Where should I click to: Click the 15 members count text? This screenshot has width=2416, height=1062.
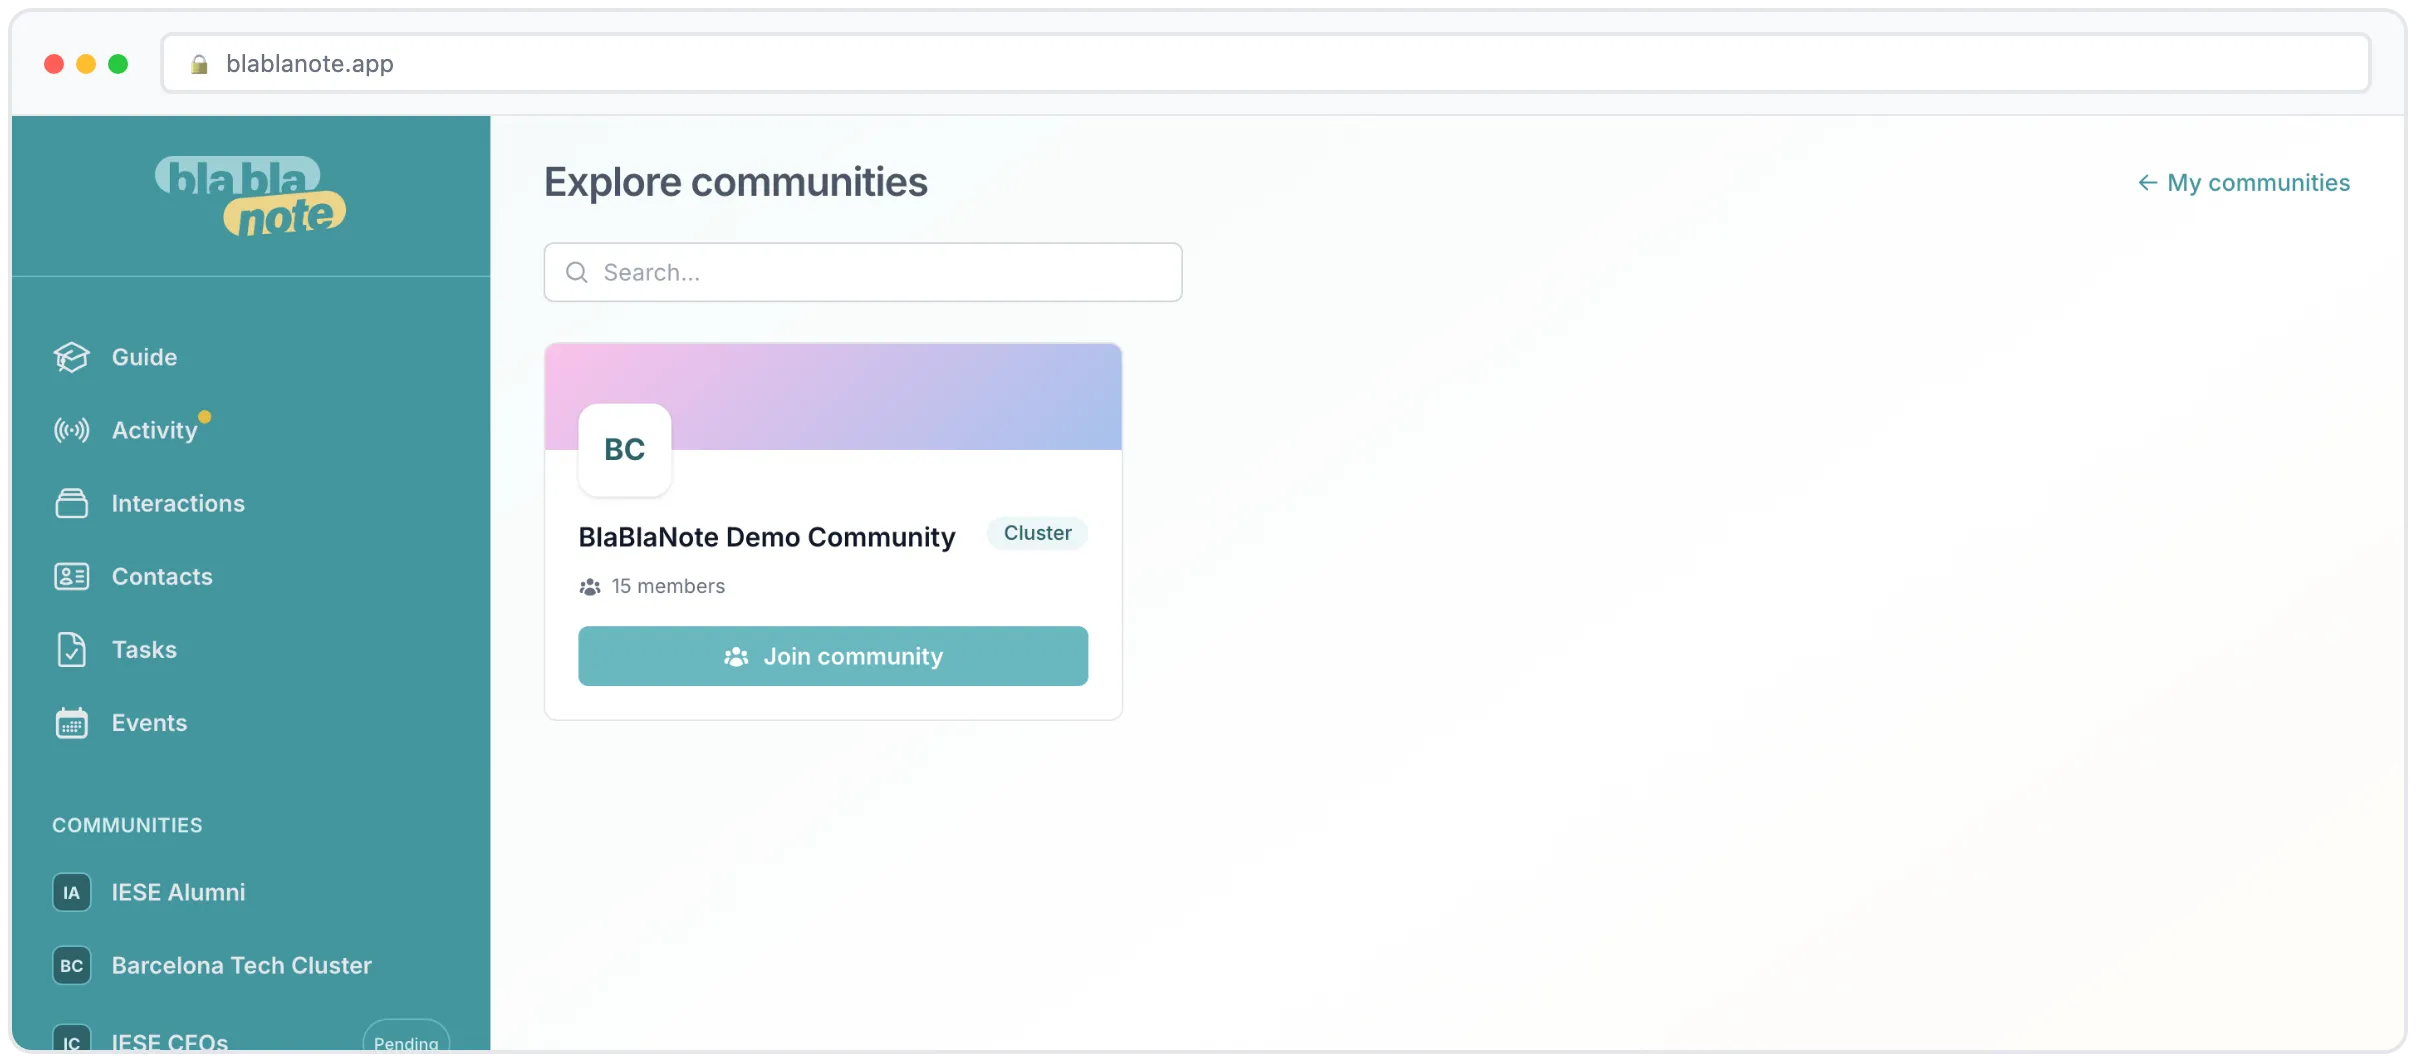click(668, 586)
